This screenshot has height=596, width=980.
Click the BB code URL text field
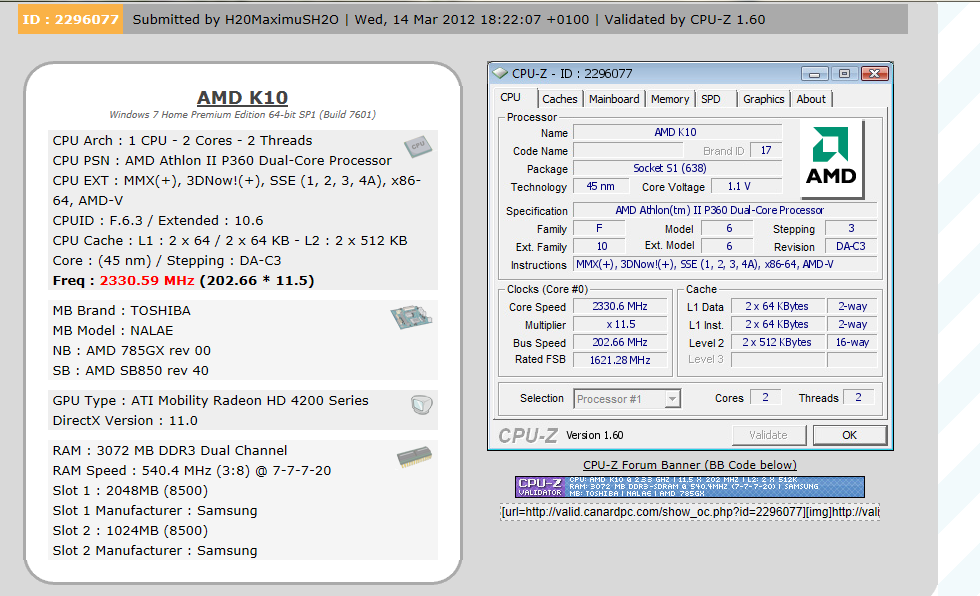point(690,512)
